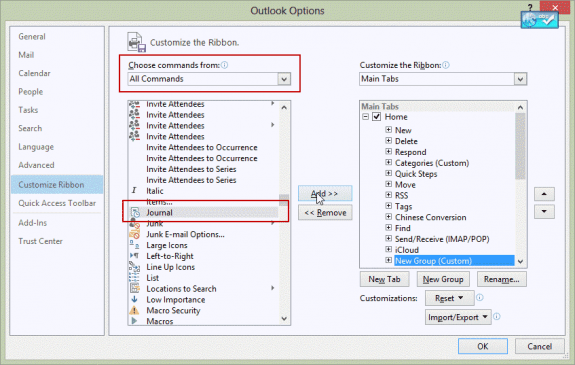Viewport: 575px width, 365px height.
Task: Select the Journal command icon
Action: (x=135, y=213)
